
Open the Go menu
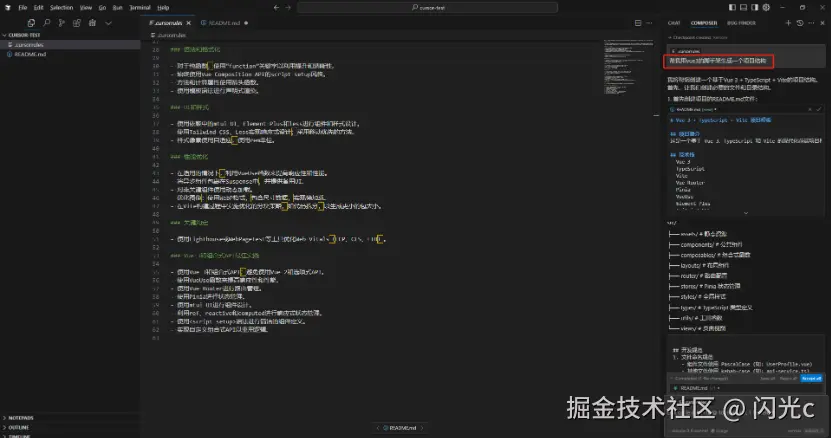click(102, 7)
